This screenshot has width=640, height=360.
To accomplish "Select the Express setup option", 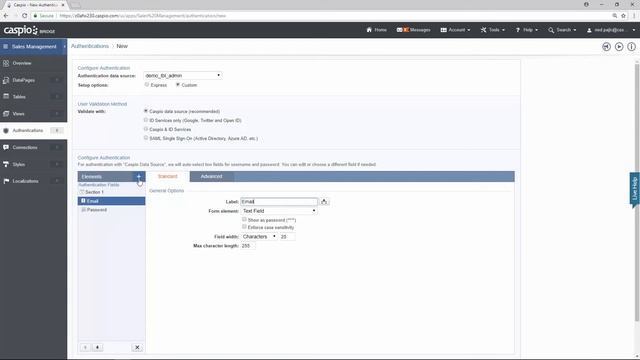I will click(147, 84).
